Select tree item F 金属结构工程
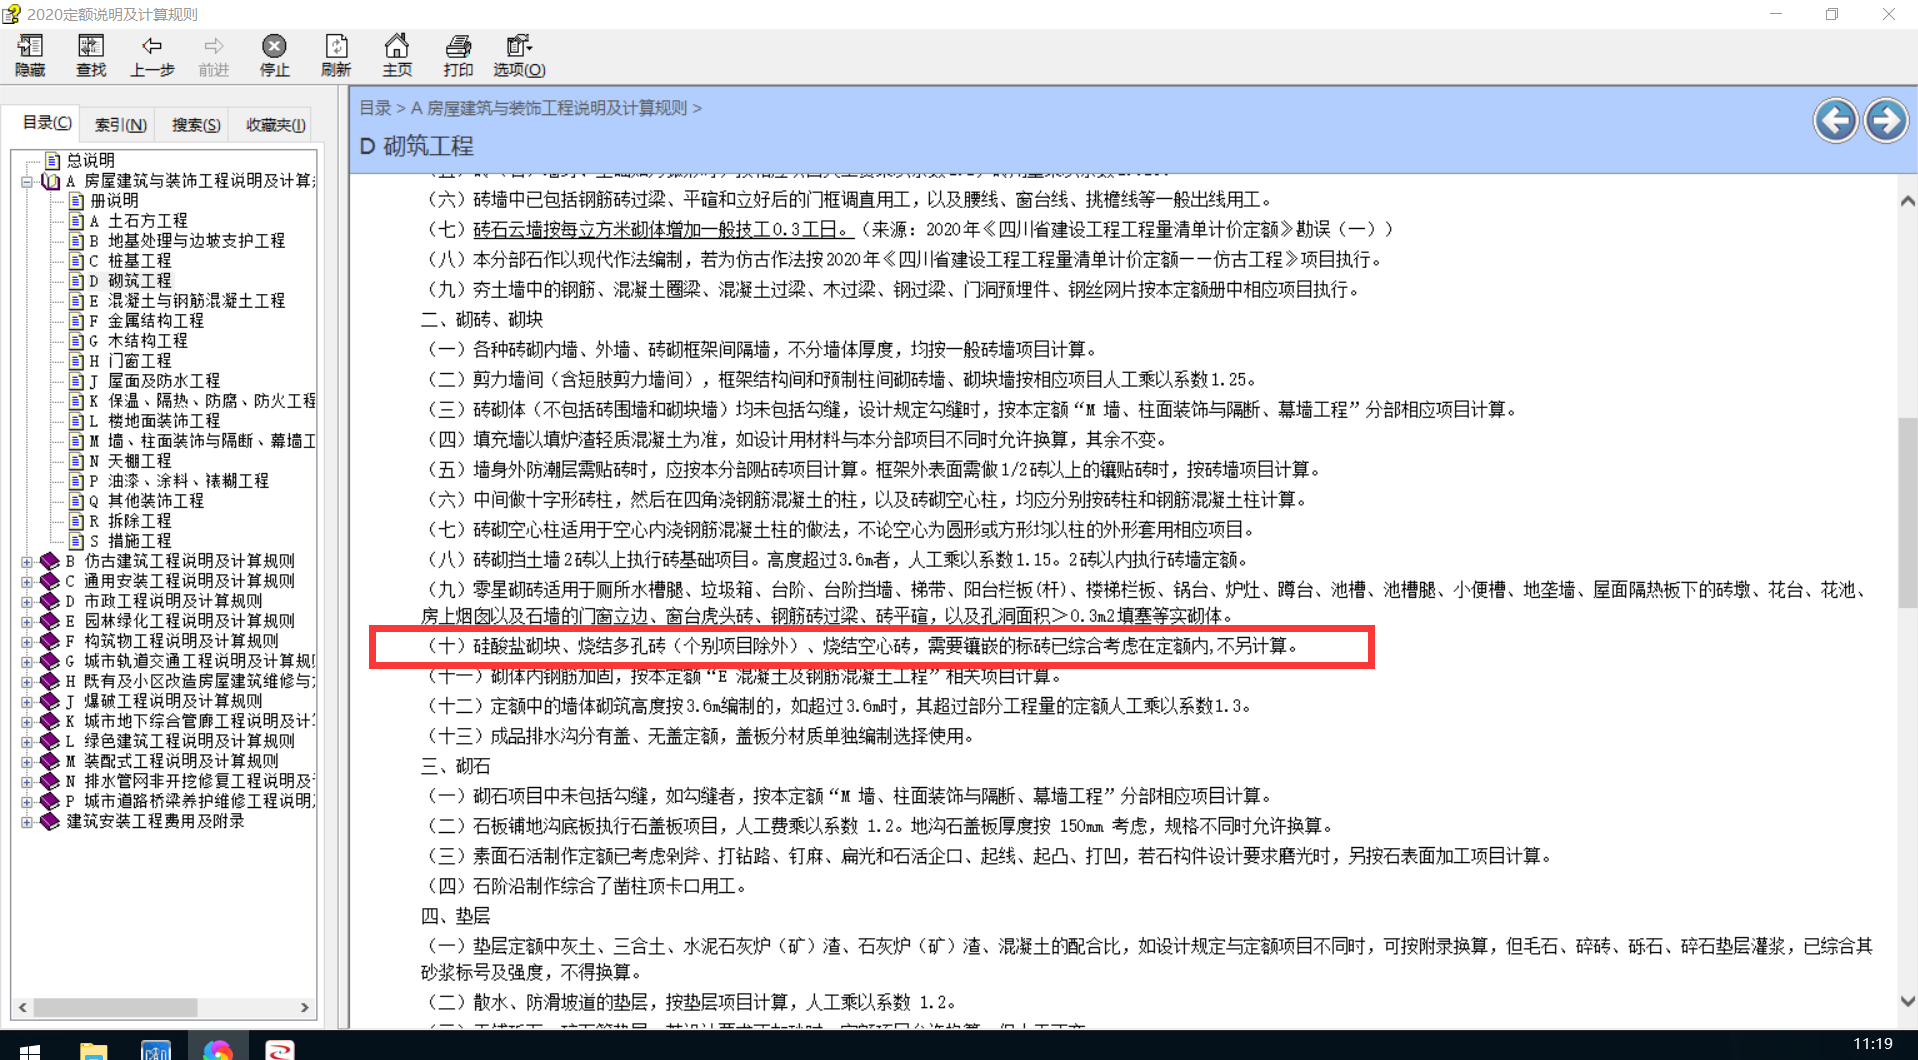The width and height of the screenshot is (1918, 1060). point(146,321)
